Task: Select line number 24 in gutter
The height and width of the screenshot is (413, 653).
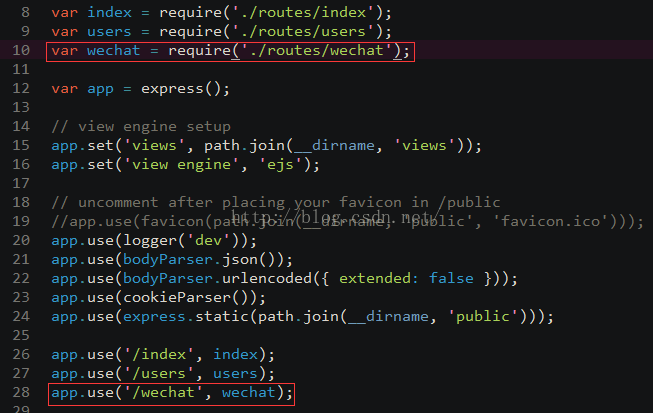Action: [21, 316]
